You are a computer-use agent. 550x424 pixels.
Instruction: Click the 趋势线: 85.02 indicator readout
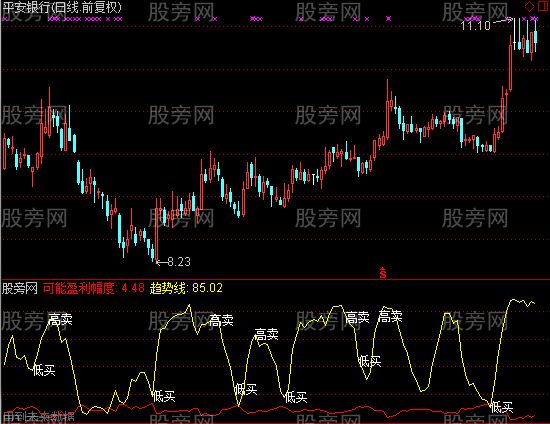pos(186,288)
